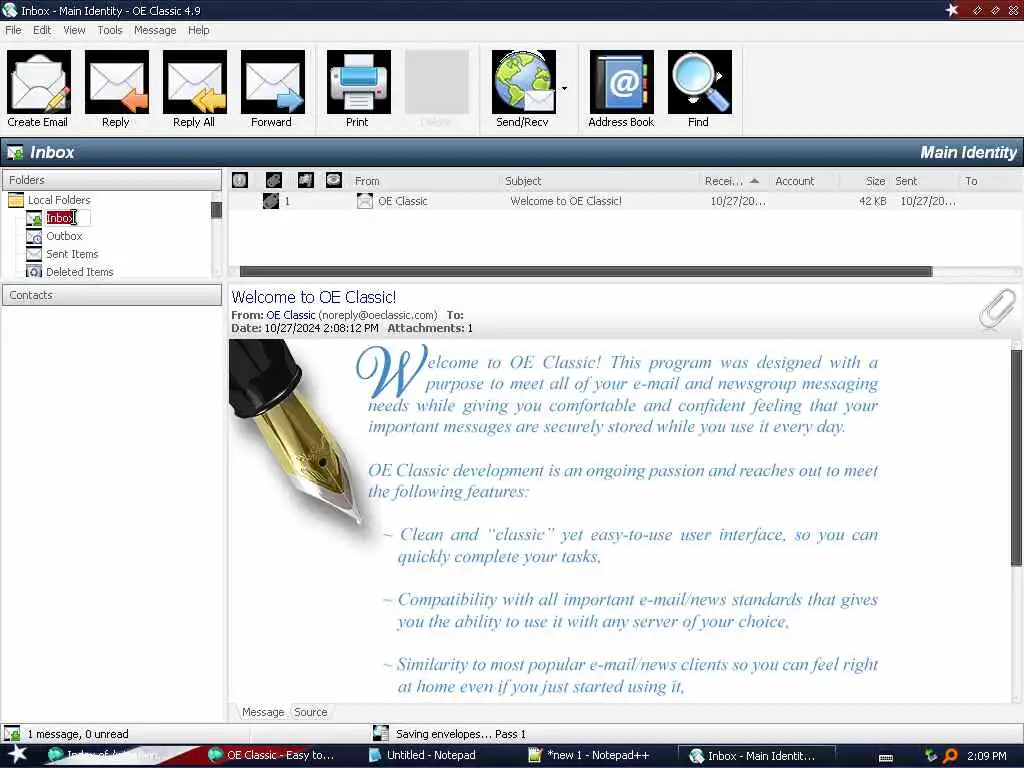The height and width of the screenshot is (768, 1024).
Task: Click the '1 message, 0 unread' status text
Action: coord(78,734)
